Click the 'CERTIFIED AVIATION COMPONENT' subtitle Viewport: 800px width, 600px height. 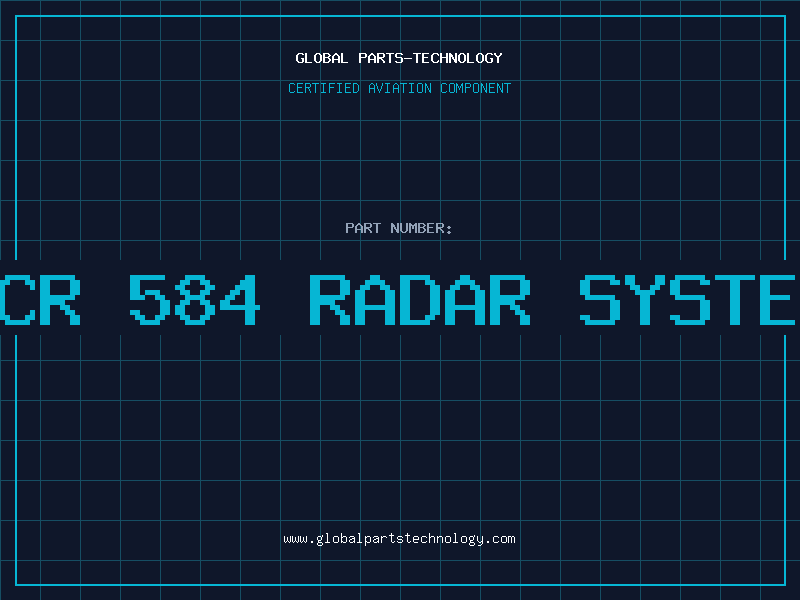[399, 88]
